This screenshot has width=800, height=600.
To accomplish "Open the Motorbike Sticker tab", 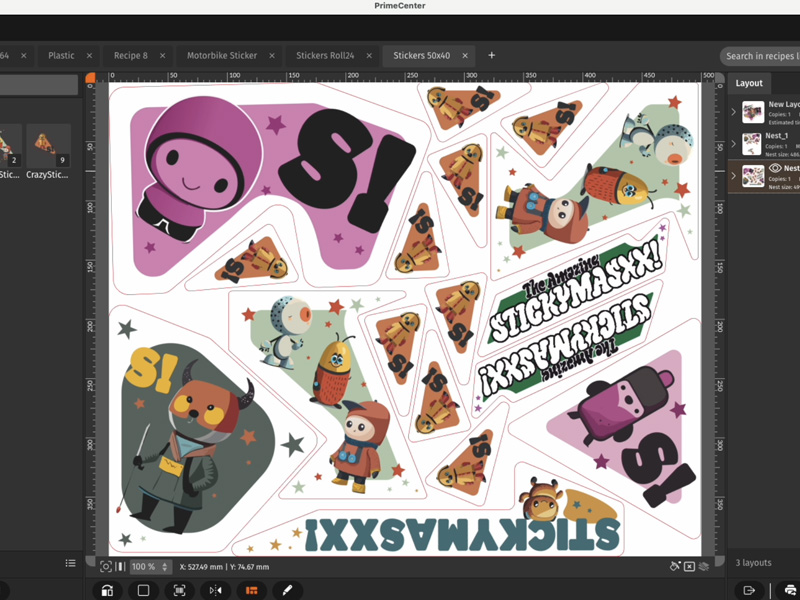I will pyautogui.click(x=222, y=56).
